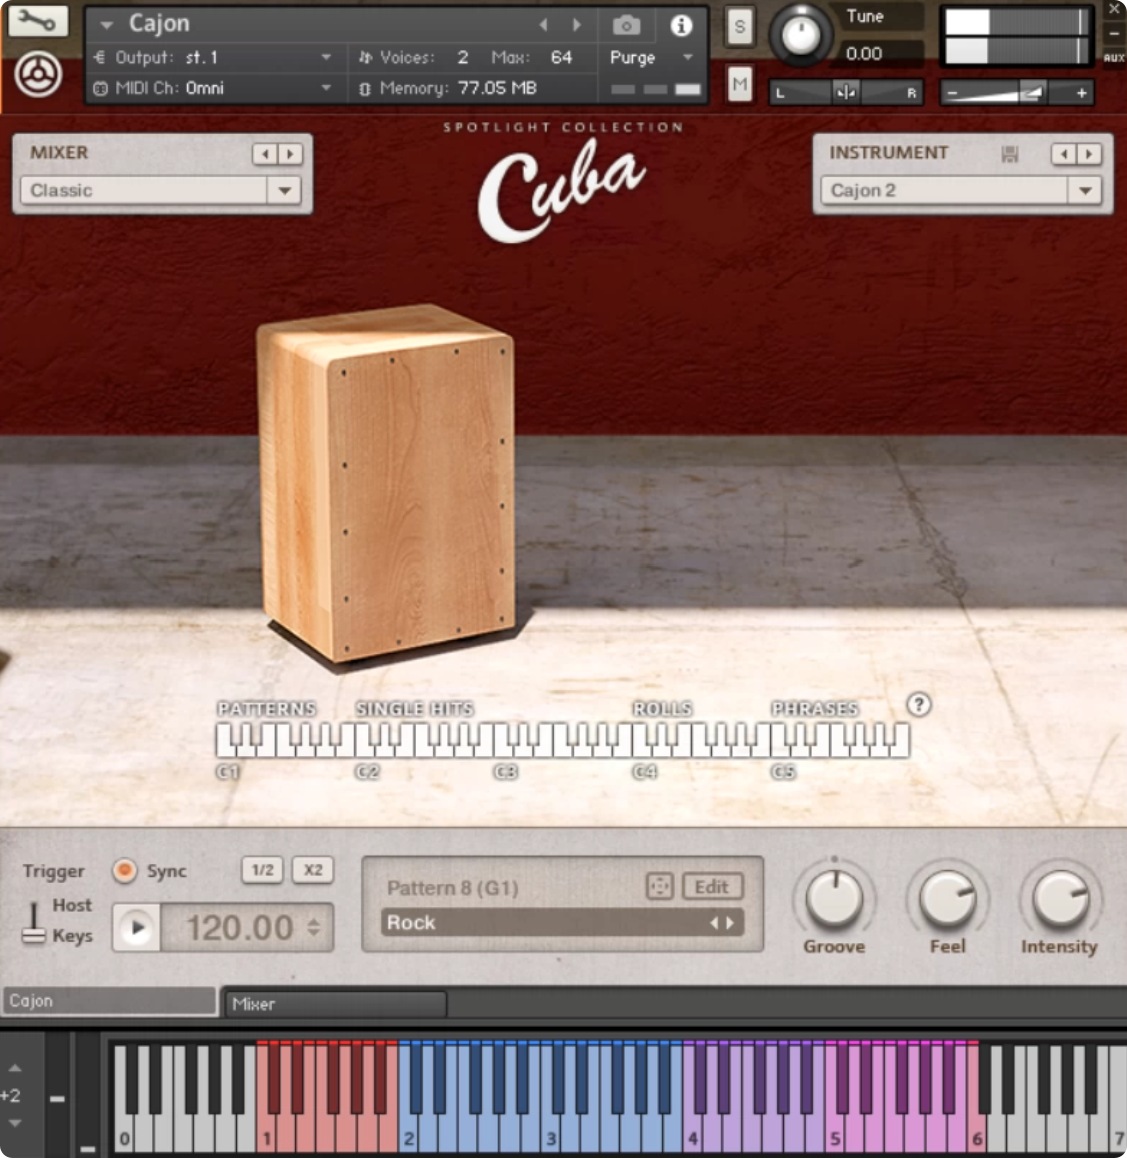The height and width of the screenshot is (1158, 1127).
Task: Play the blue C2 key on the keyboard
Action: 408,1134
